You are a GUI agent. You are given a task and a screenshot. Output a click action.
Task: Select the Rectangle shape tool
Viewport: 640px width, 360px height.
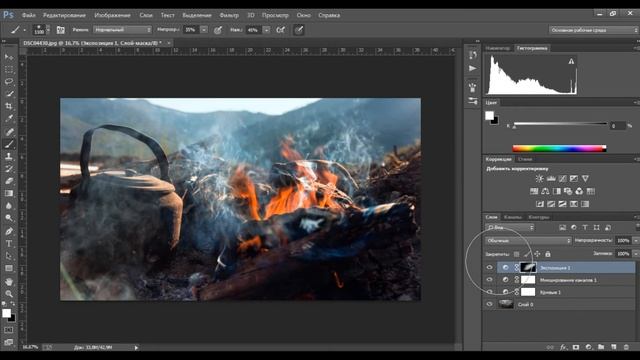[x=9, y=269]
